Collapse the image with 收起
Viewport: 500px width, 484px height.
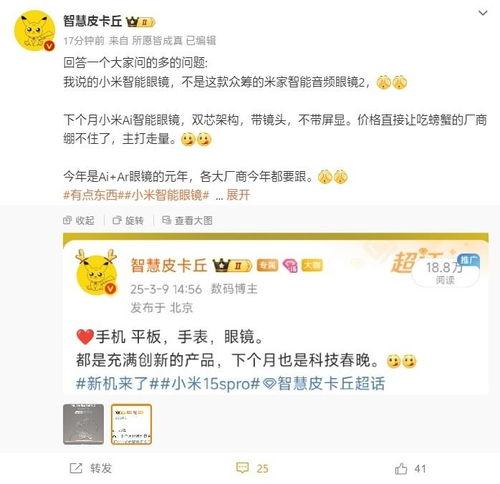tap(79, 220)
